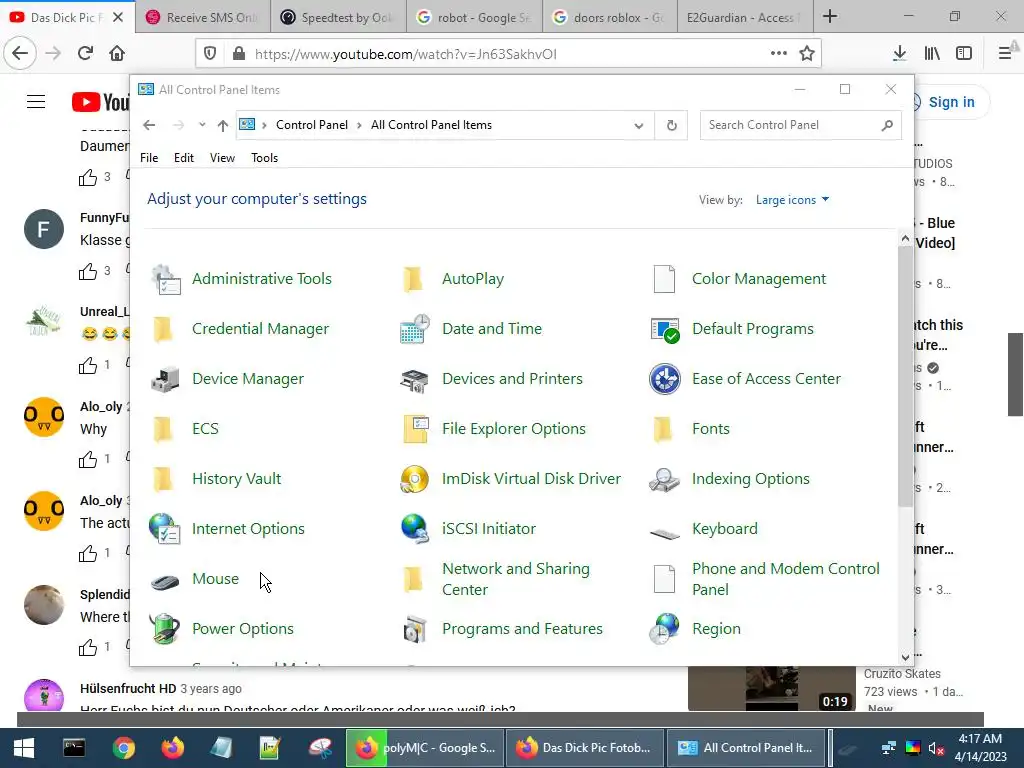Click Cruzito Skates video thumbnail
1024x768 pixels.
[771, 689]
